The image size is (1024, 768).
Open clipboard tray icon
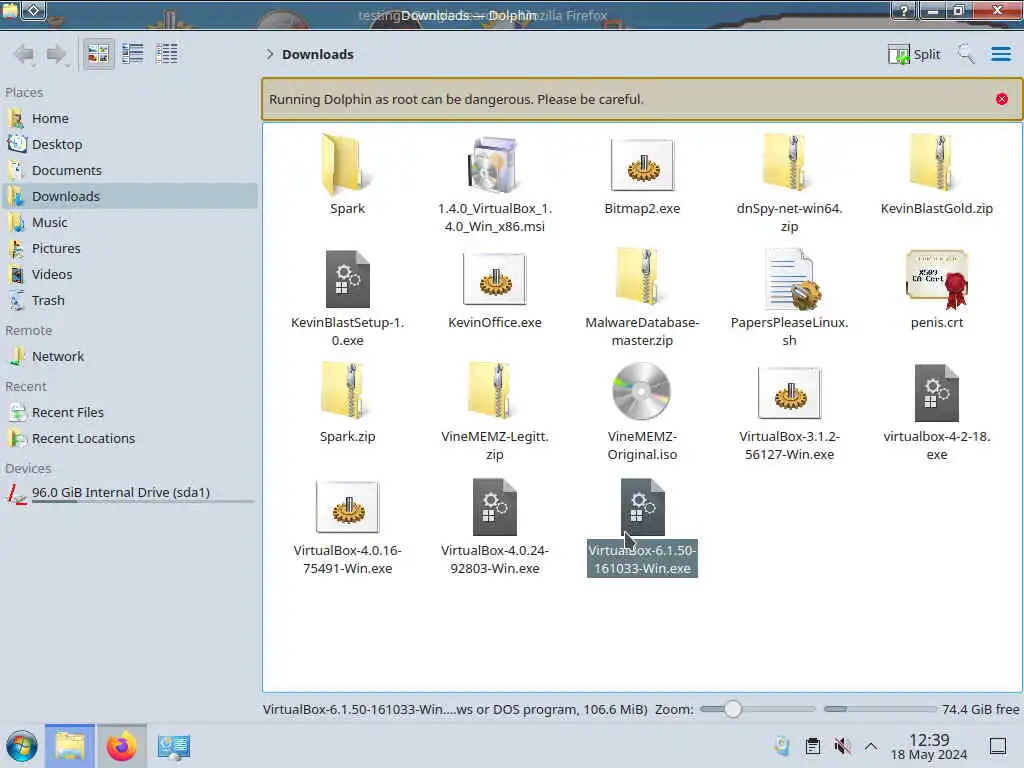click(812, 746)
